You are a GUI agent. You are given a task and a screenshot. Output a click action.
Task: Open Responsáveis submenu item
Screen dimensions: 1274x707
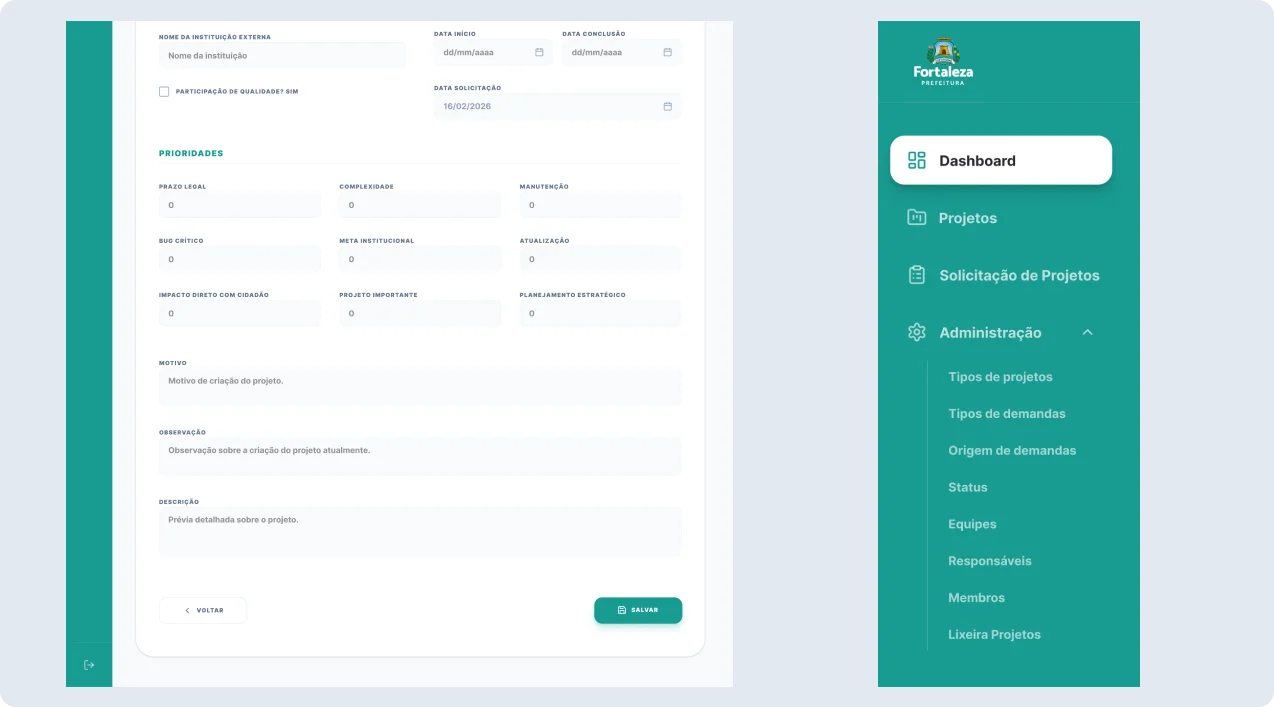point(990,561)
